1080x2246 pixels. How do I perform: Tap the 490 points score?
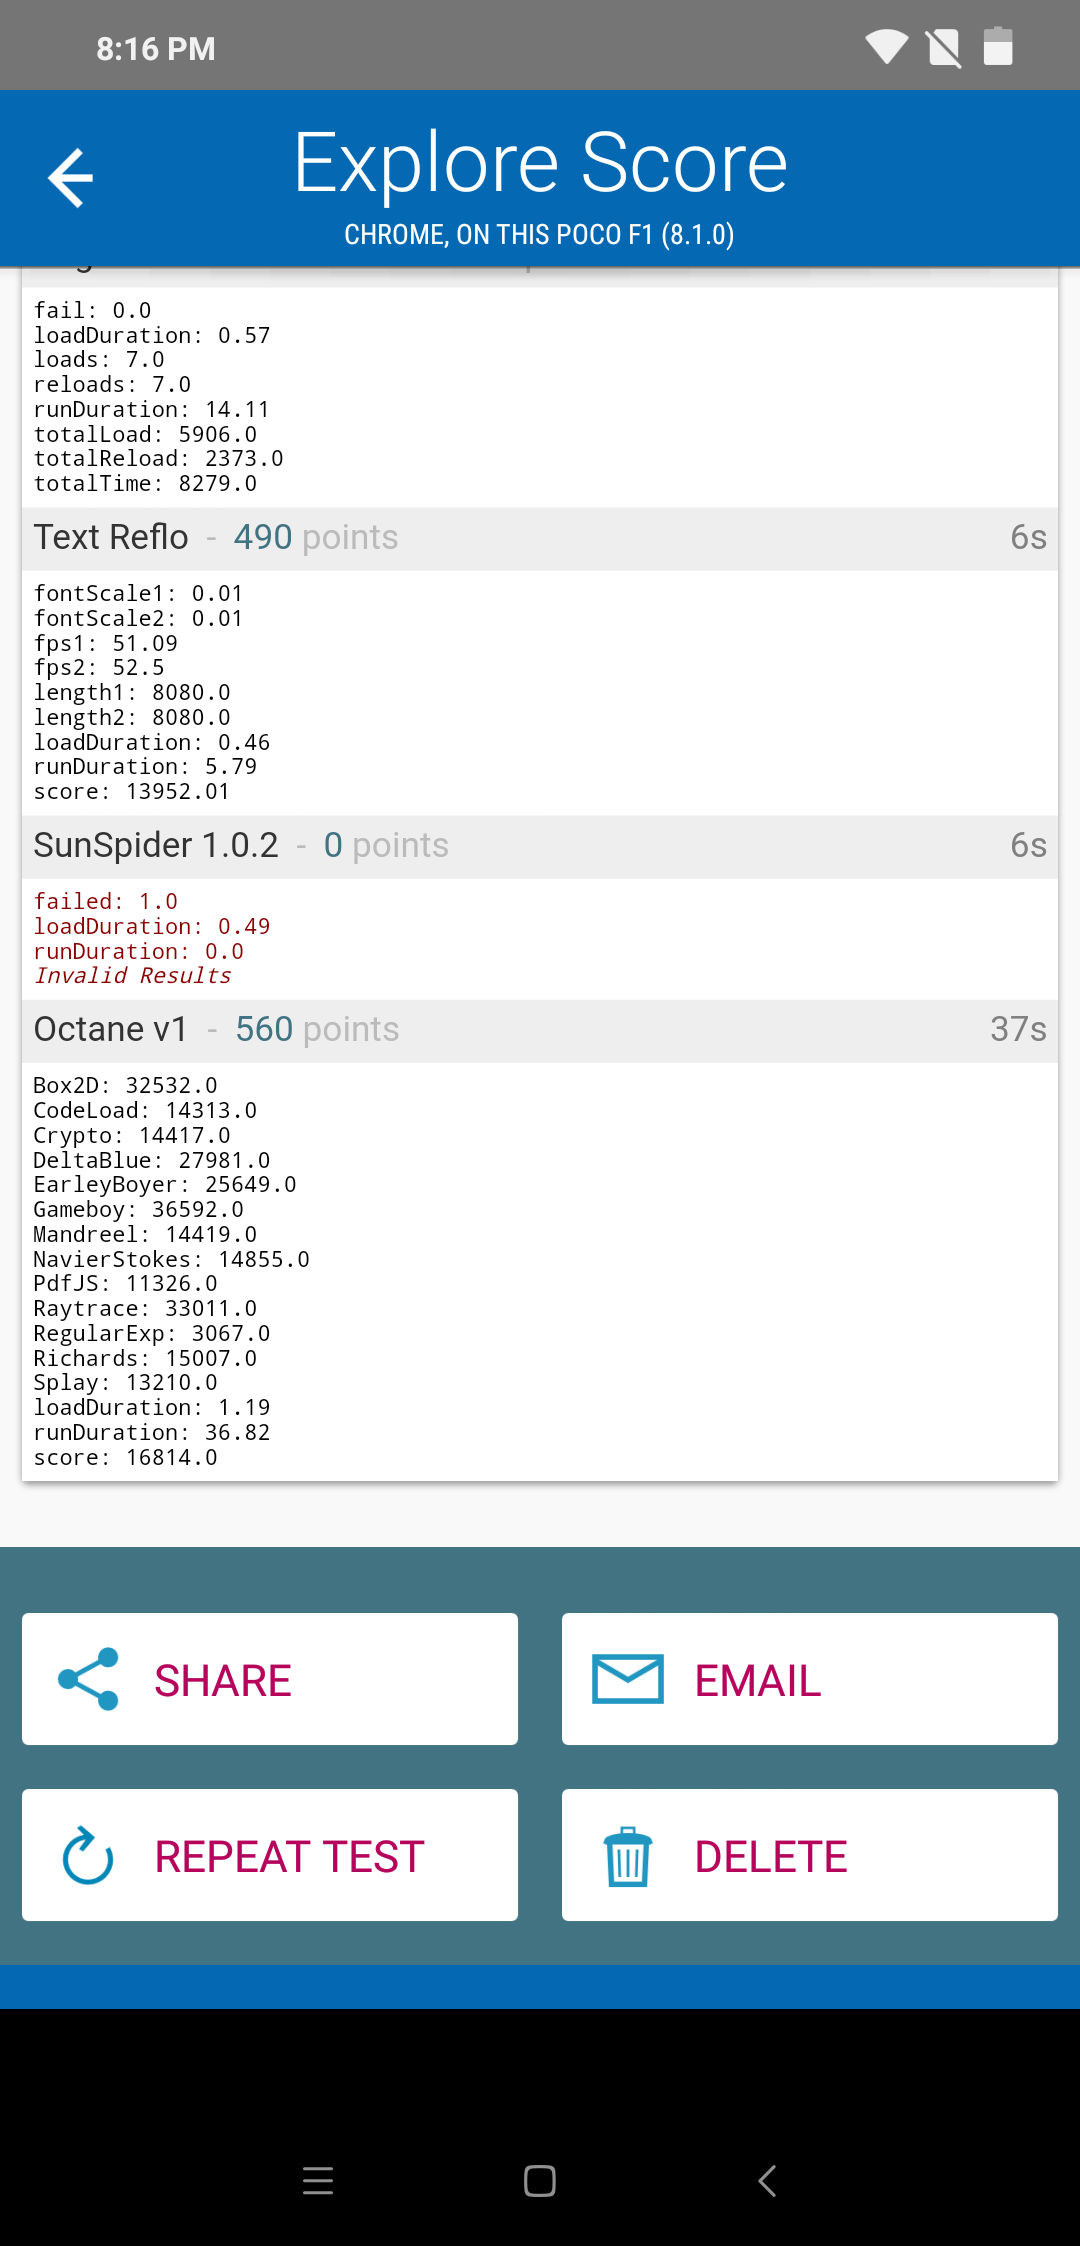coord(316,538)
